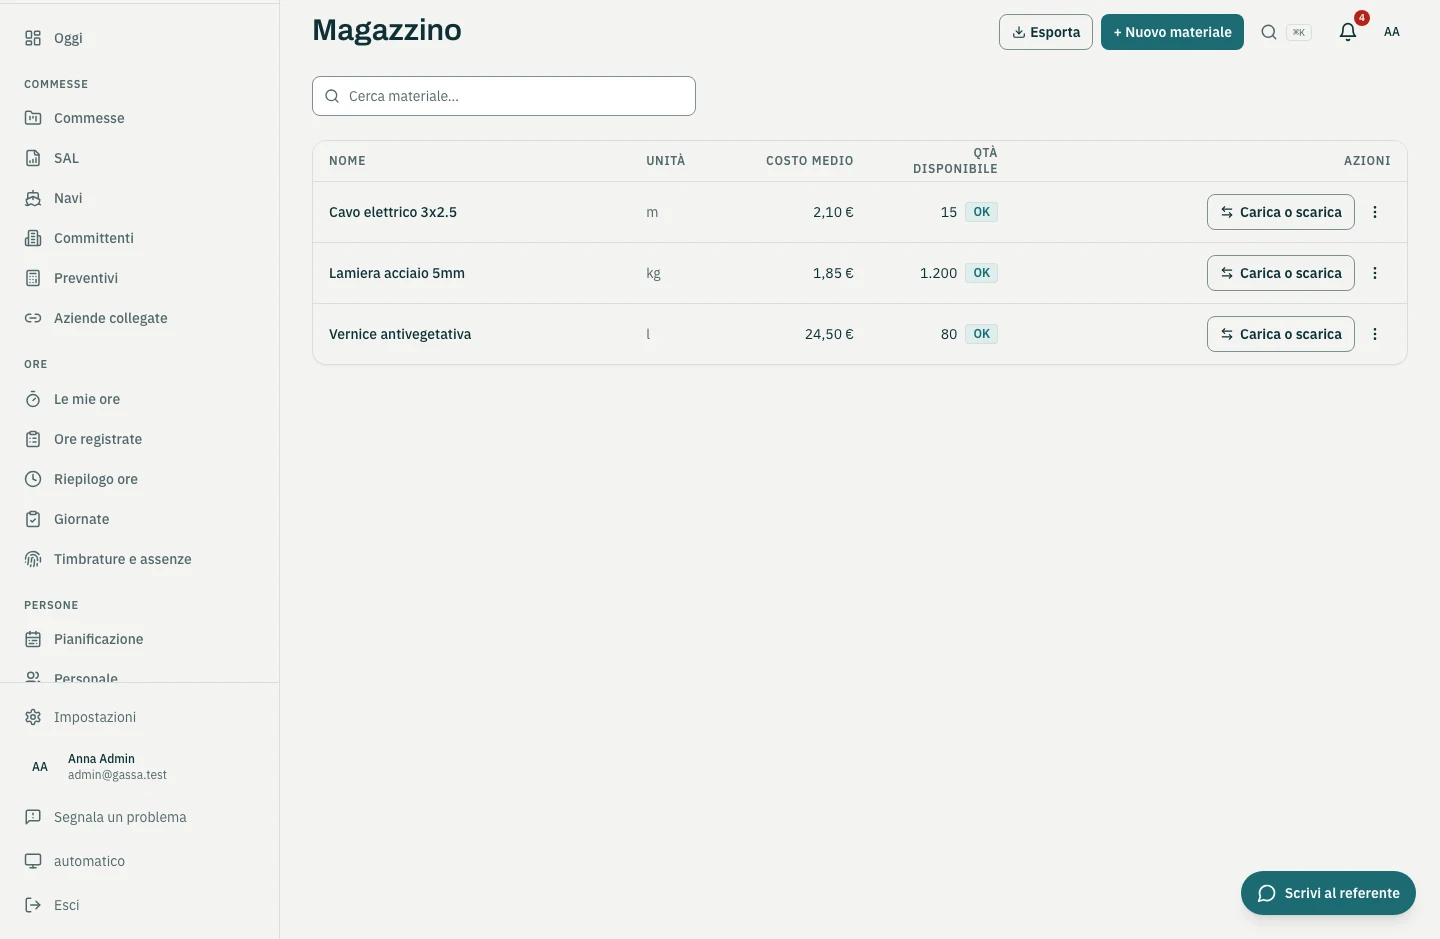
Task: Click the Pianificazione calendar icon
Action: point(33,639)
